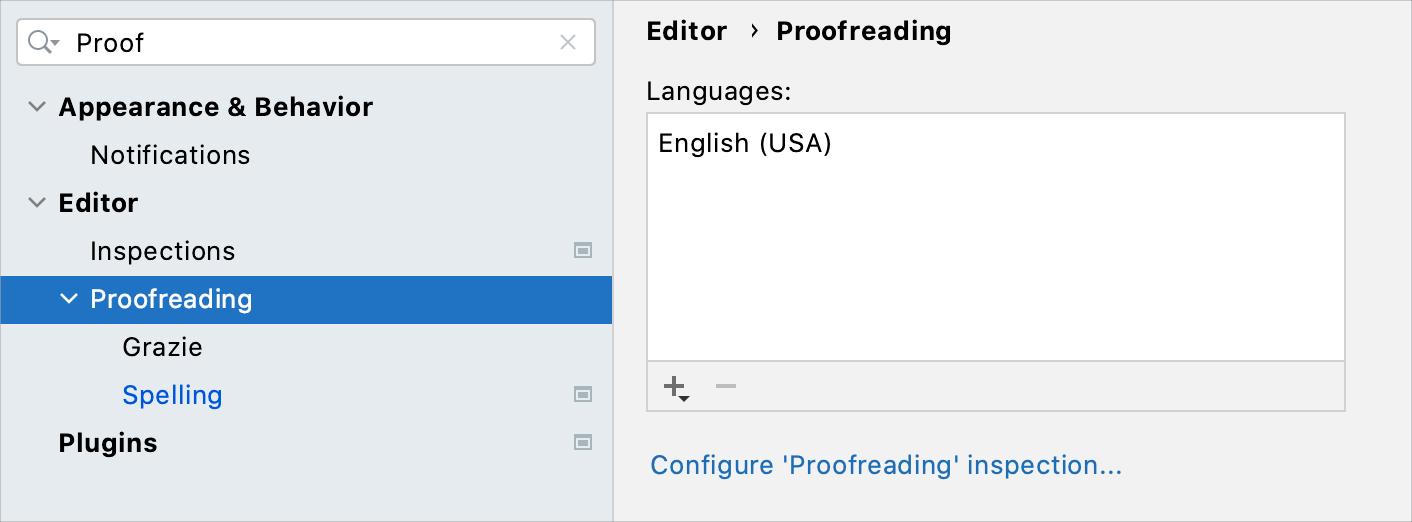Click the project-level icon beside Plugins
Viewport: 1412px width, 522px height.
click(x=583, y=443)
